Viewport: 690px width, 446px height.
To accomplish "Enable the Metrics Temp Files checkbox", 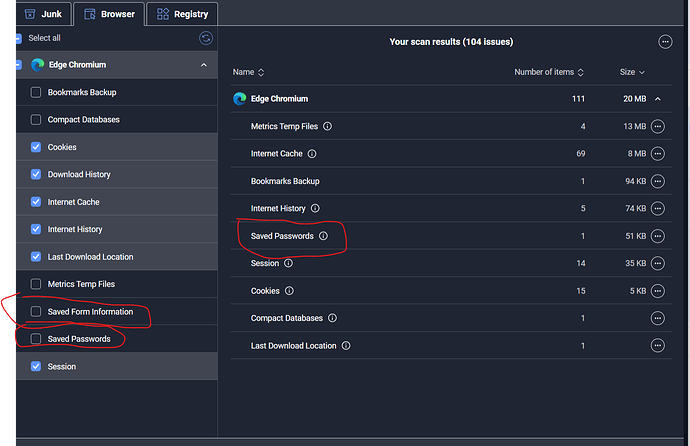I will coord(36,284).
